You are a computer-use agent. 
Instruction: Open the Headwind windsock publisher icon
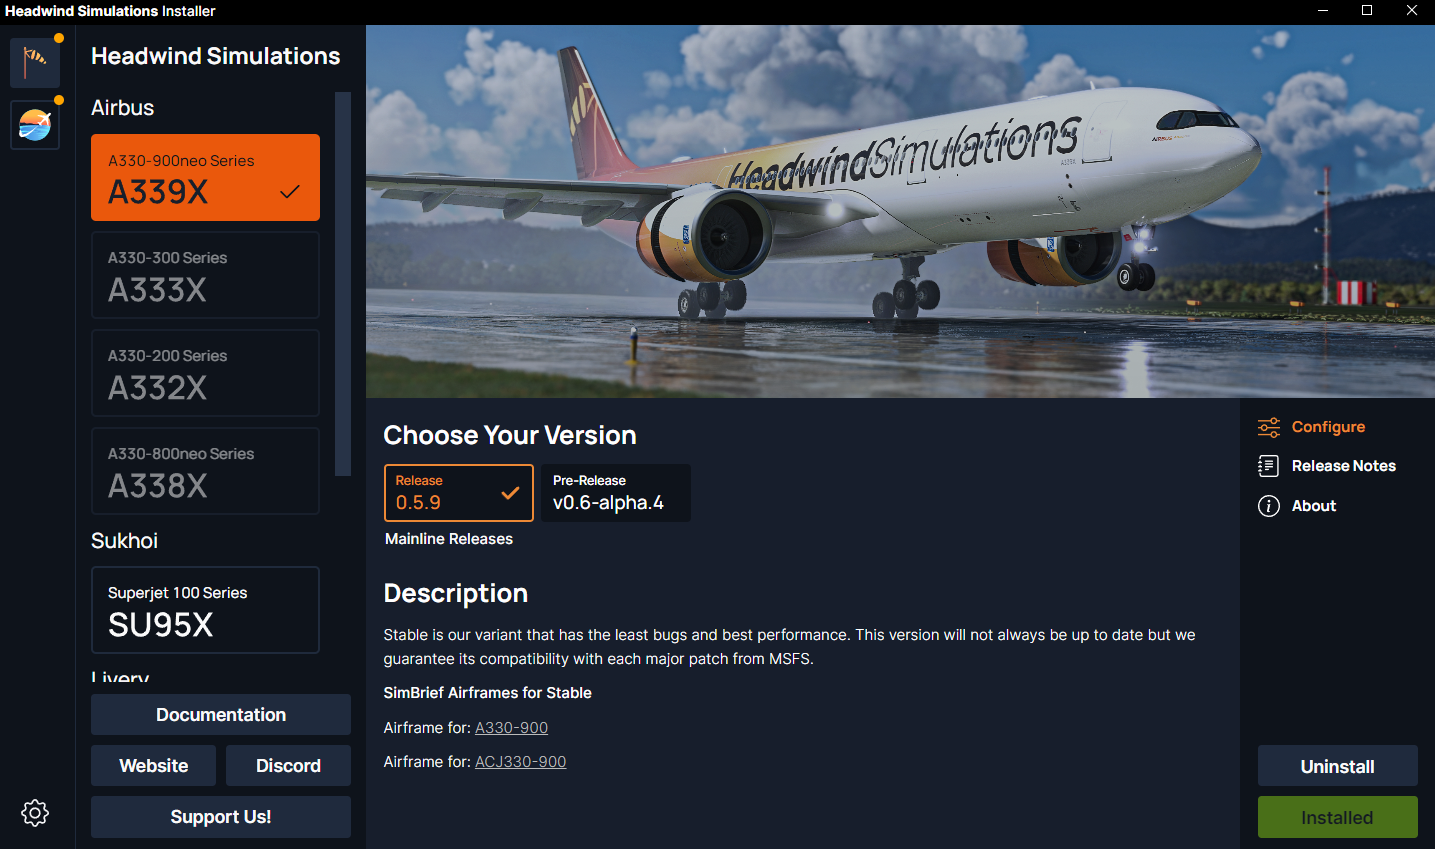35,62
